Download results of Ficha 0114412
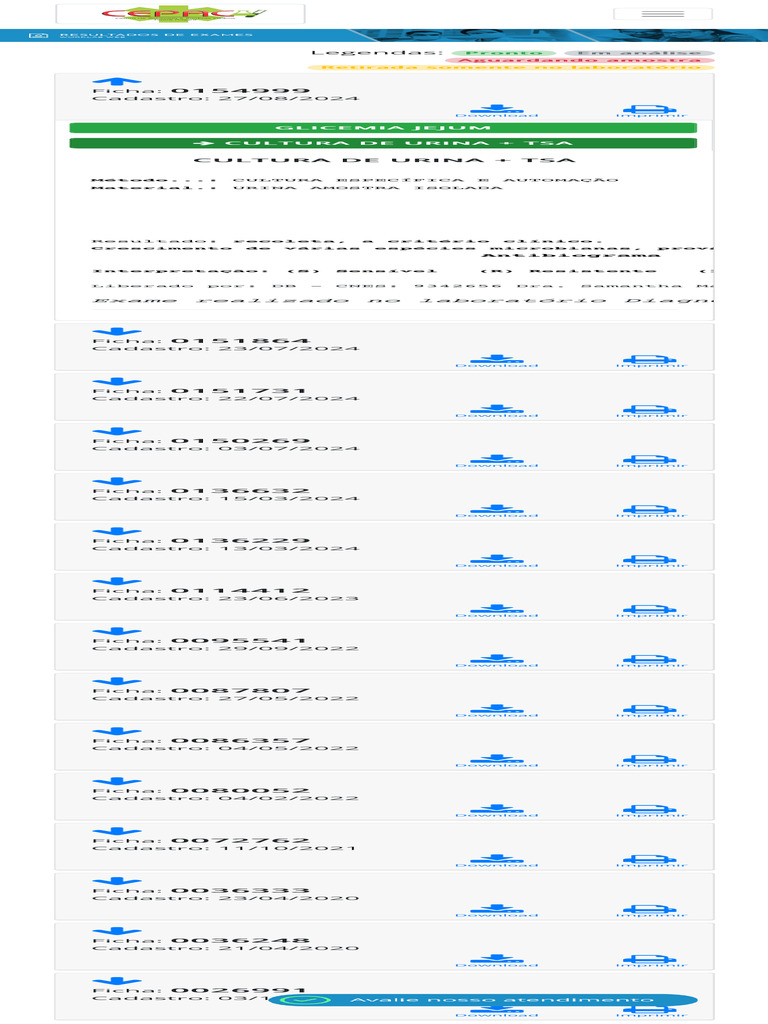 tap(497, 611)
